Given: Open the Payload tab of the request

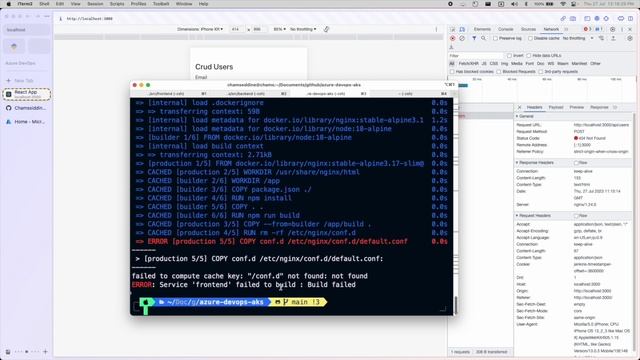Looking at the screenshot, I should tap(556, 107).
